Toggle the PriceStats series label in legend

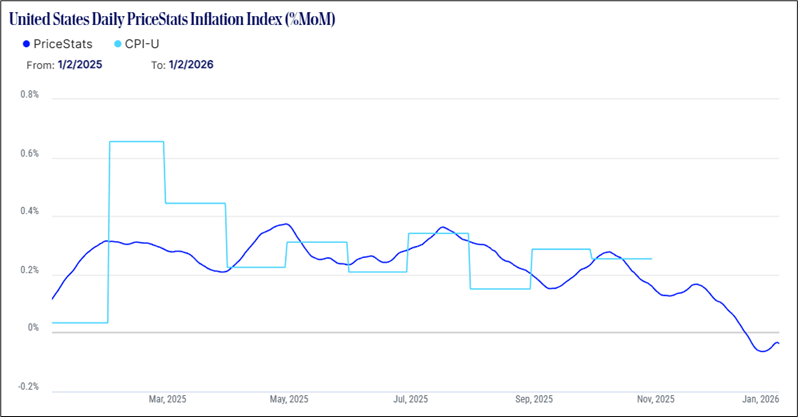click(x=63, y=43)
